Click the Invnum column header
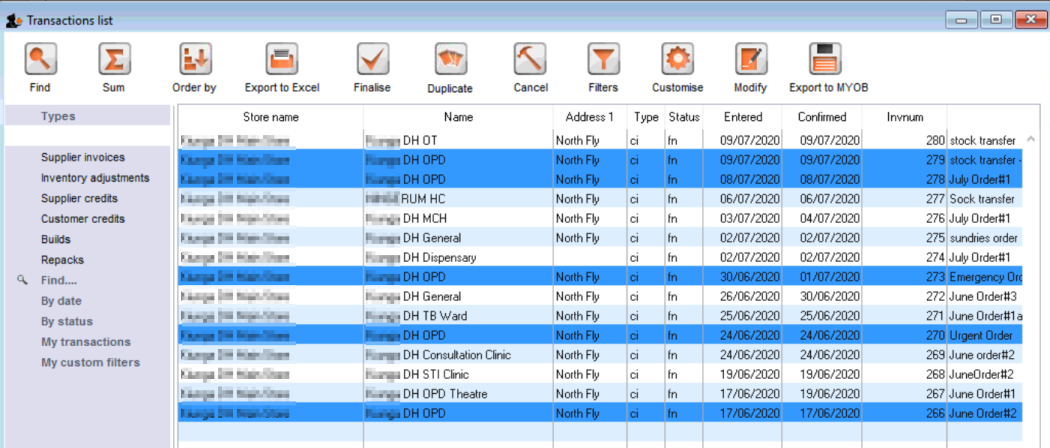This screenshot has width=1050, height=448. pyautogui.click(x=905, y=117)
